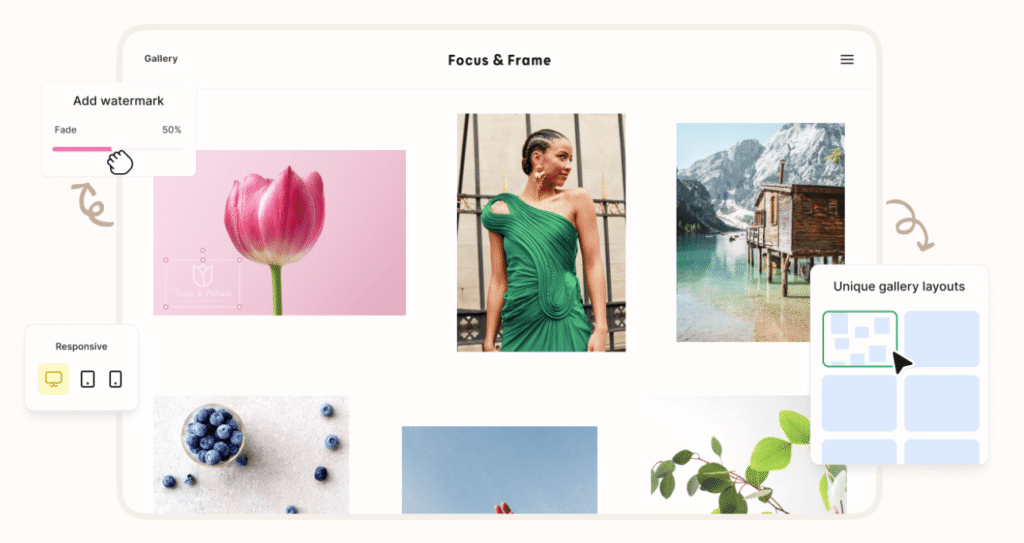
Task: Choose the scattered collage gallery layout
Action: click(859, 338)
